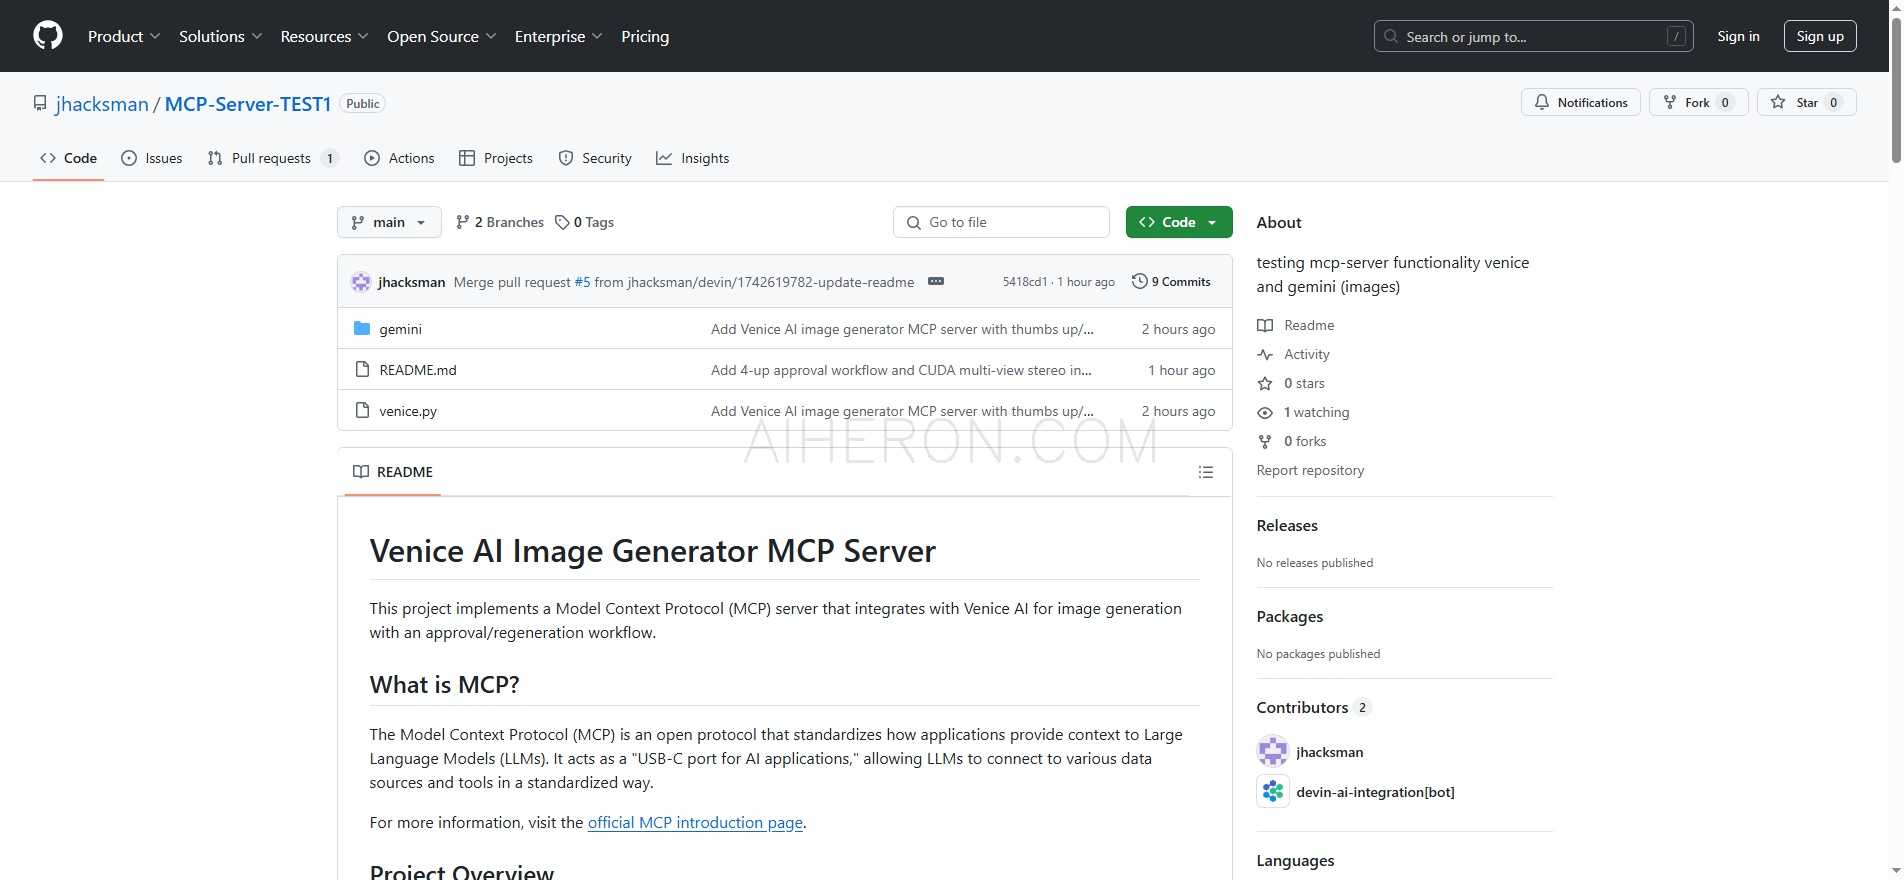Expand the Product menu
Image resolution: width=1904 pixels, height=880 pixels.
[123, 36]
